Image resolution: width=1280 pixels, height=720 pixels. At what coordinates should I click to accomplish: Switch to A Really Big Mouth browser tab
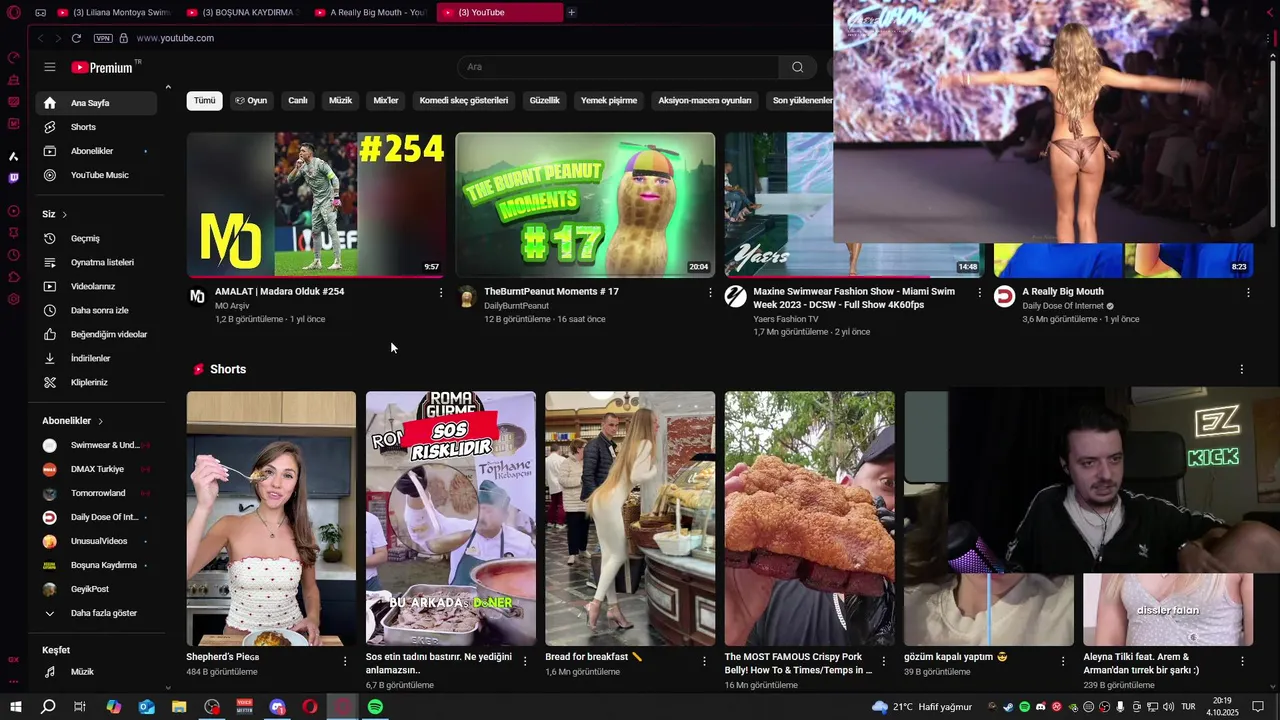pyautogui.click(x=372, y=12)
